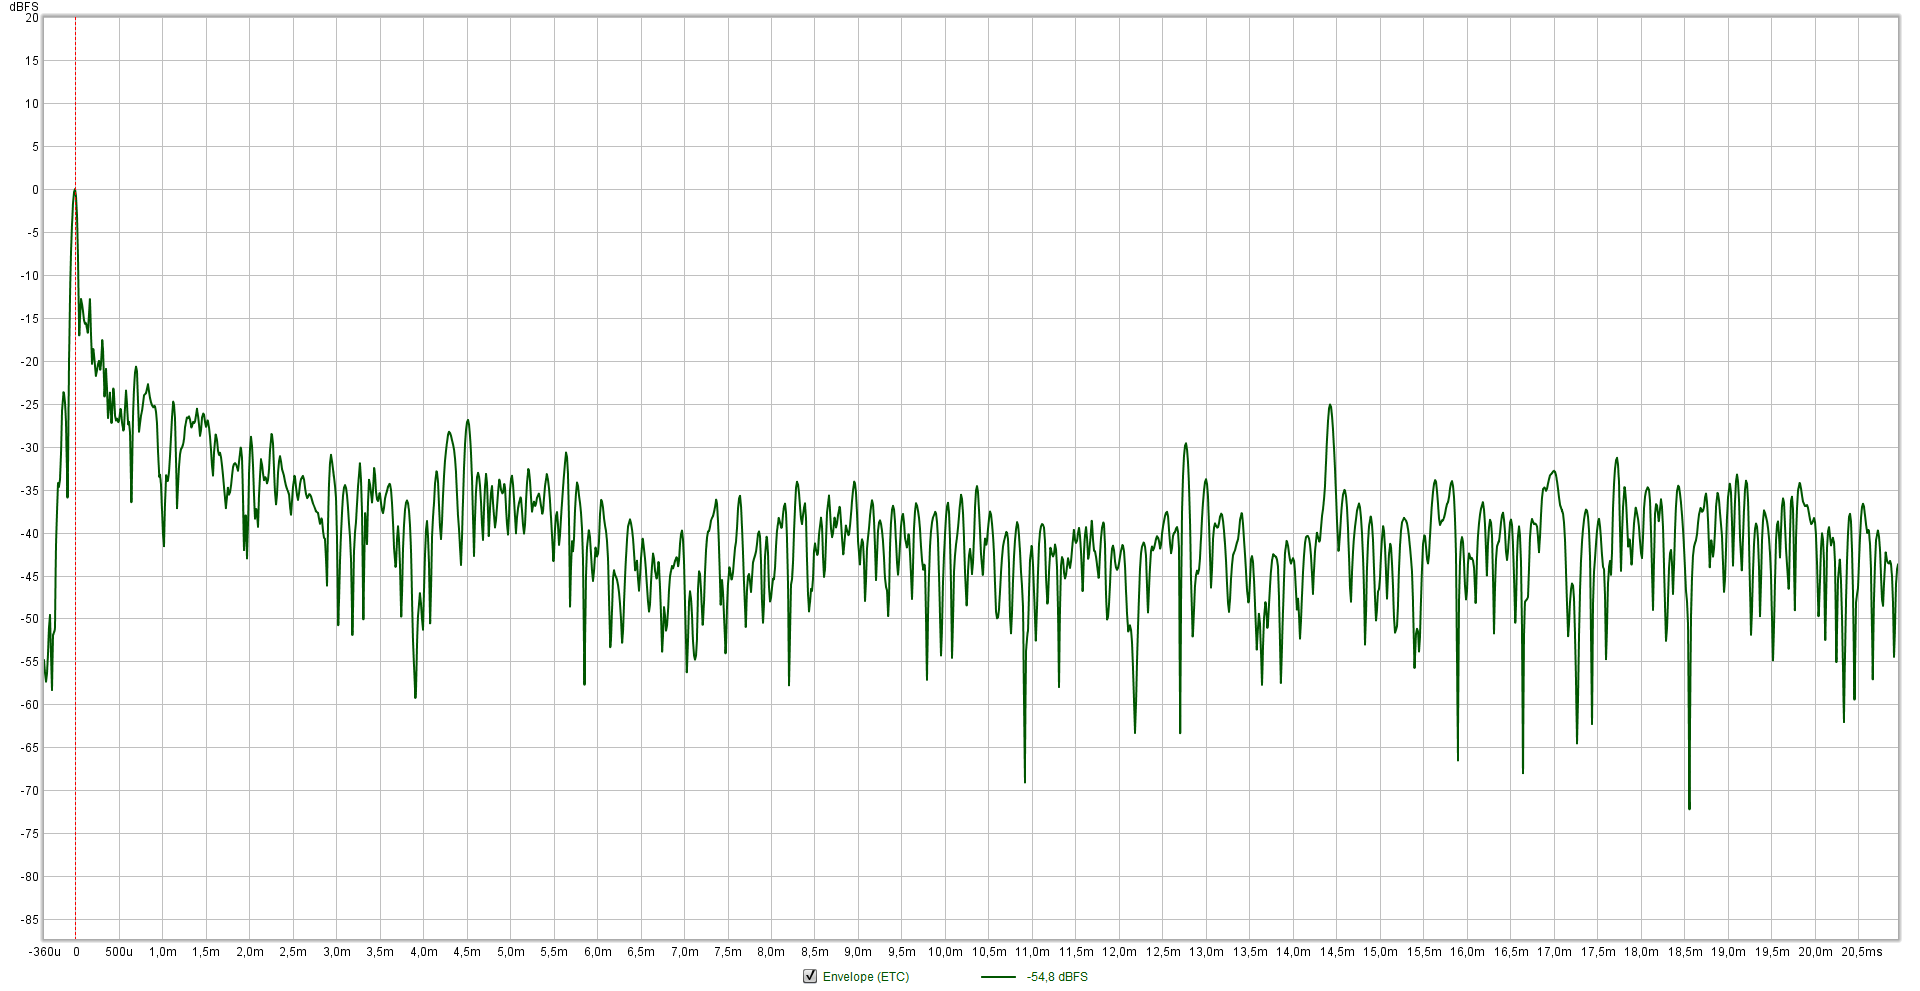Click the -85 label on the level axis
This screenshot has height=991, width=1920.
click(30, 920)
